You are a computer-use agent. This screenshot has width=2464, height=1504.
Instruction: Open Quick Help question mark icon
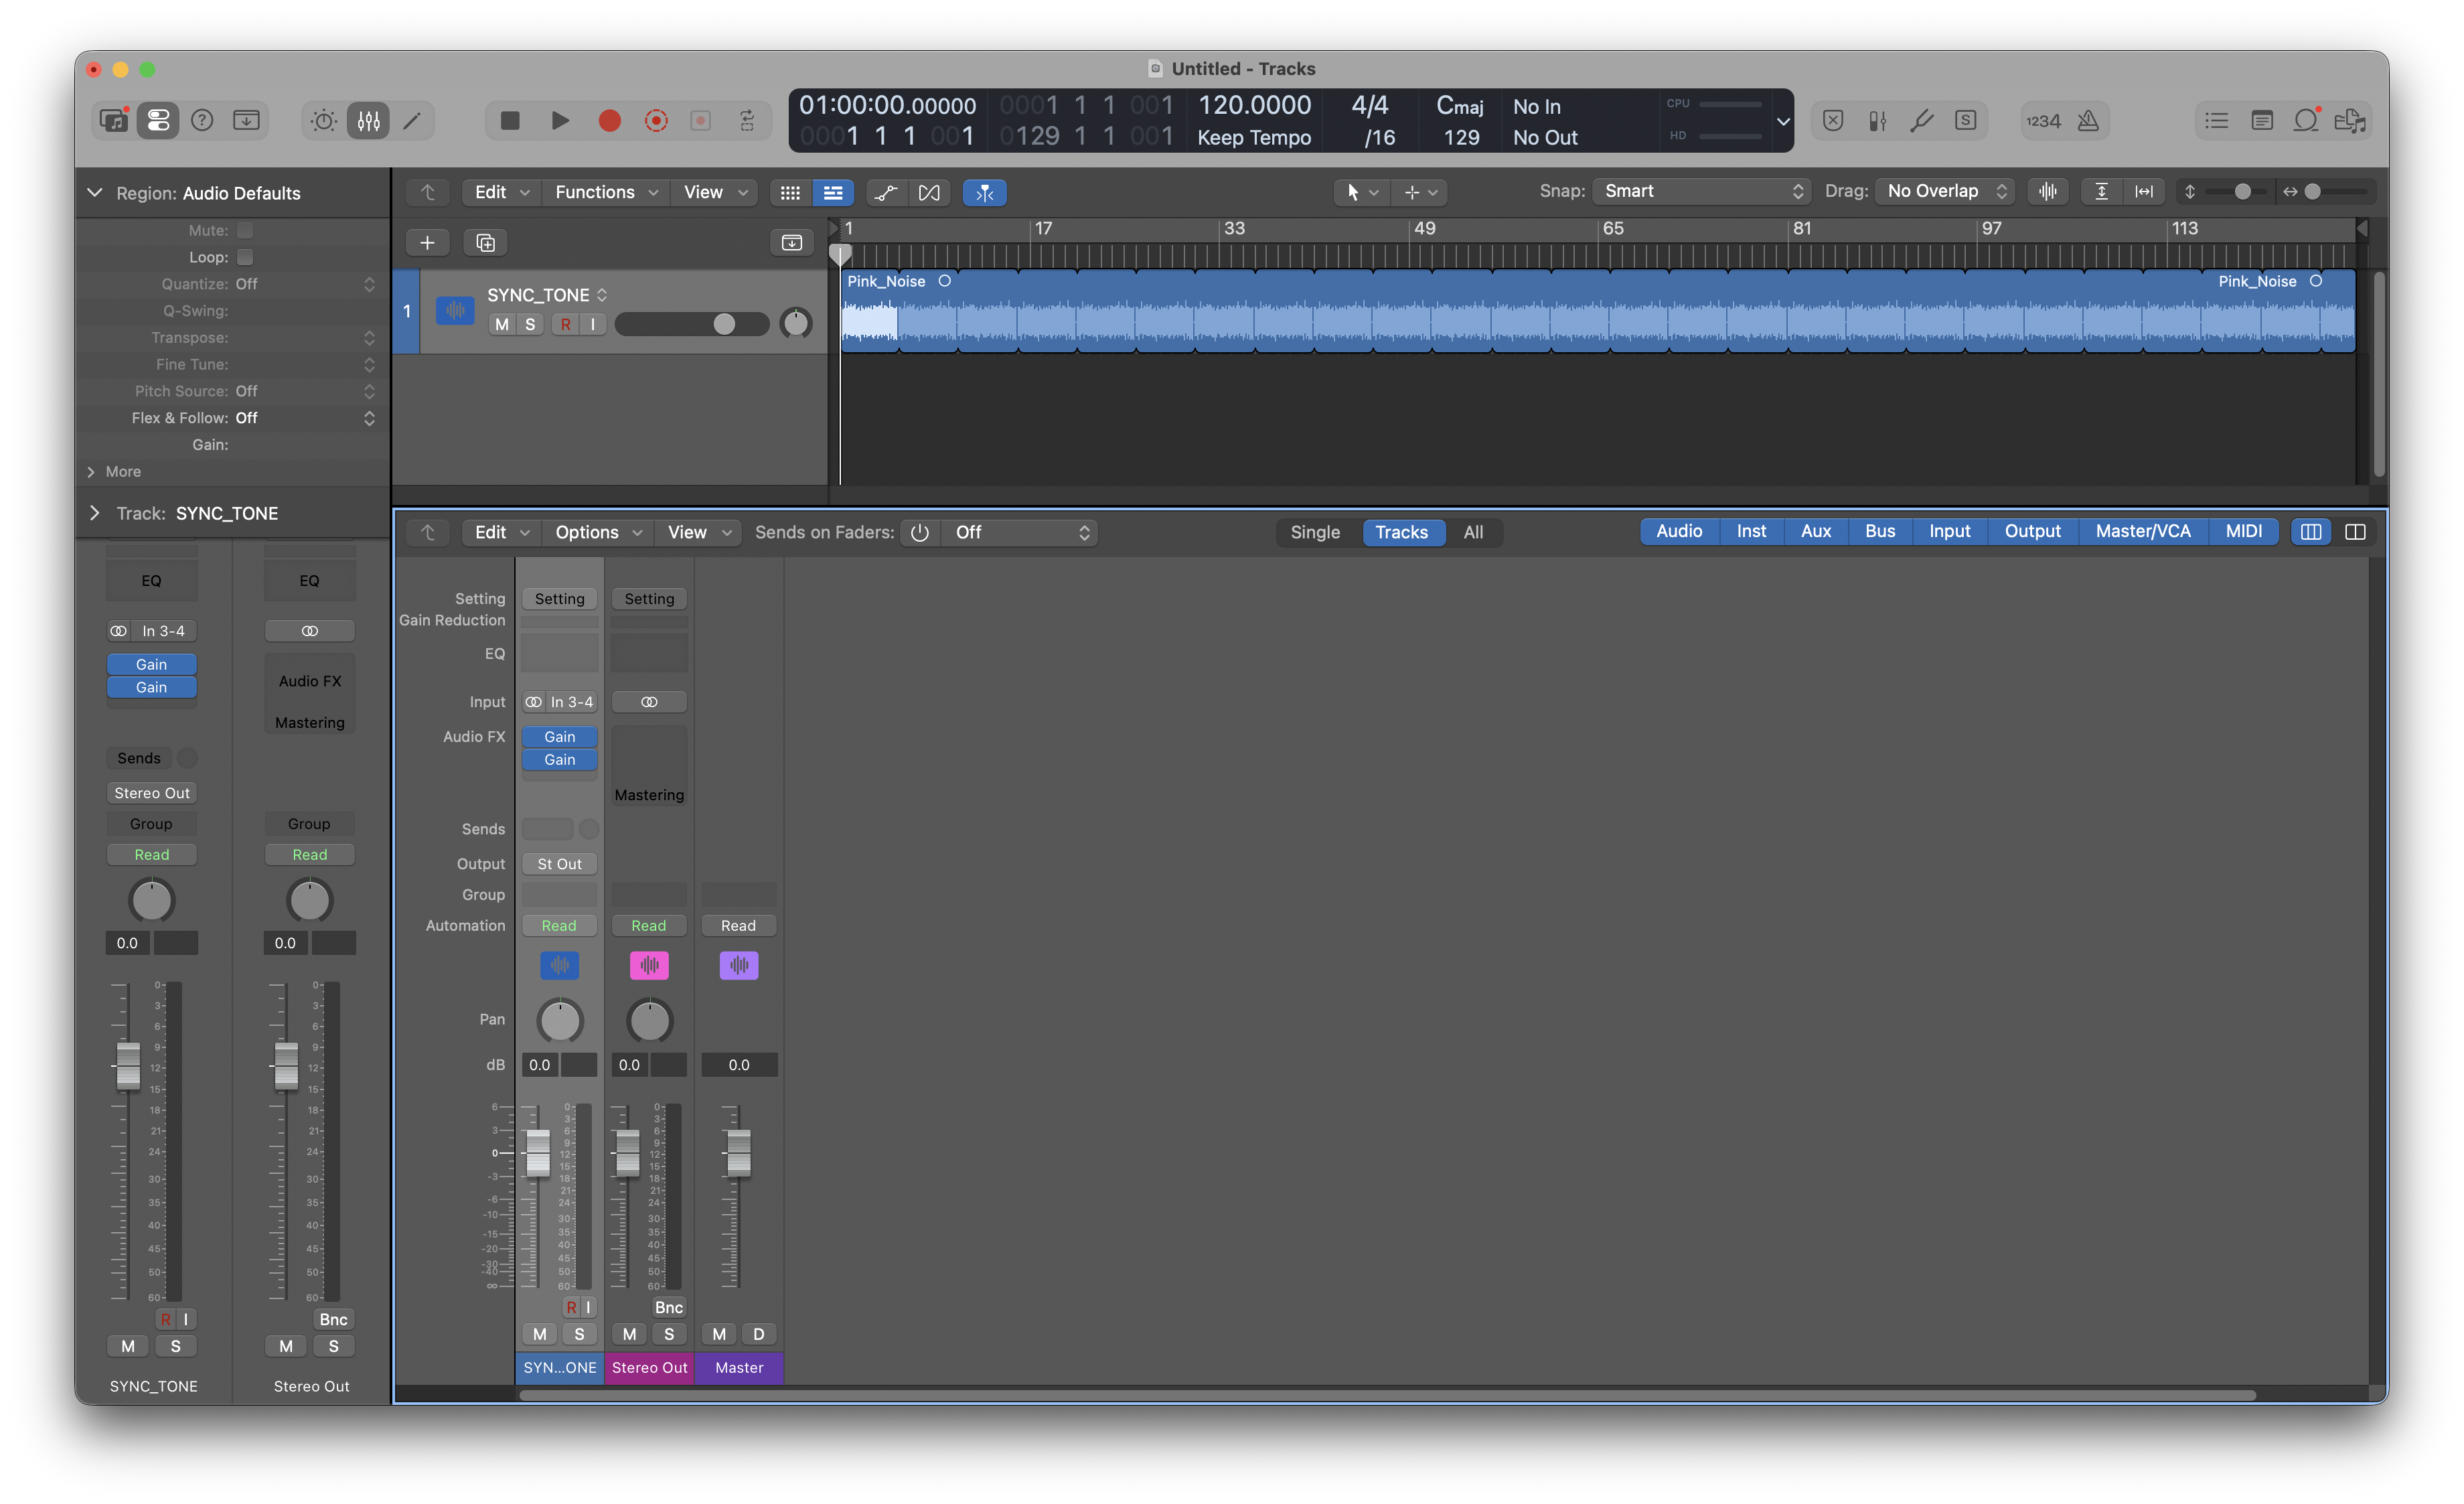[x=202, y=121]
